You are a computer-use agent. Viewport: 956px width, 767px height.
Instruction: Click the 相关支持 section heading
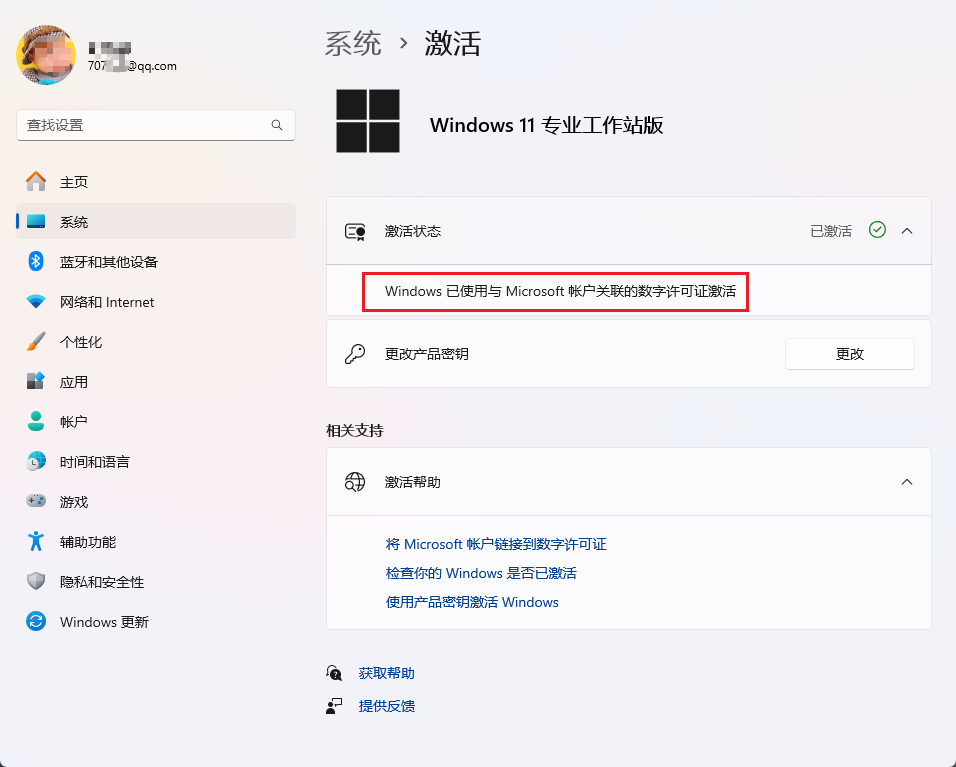355,430
